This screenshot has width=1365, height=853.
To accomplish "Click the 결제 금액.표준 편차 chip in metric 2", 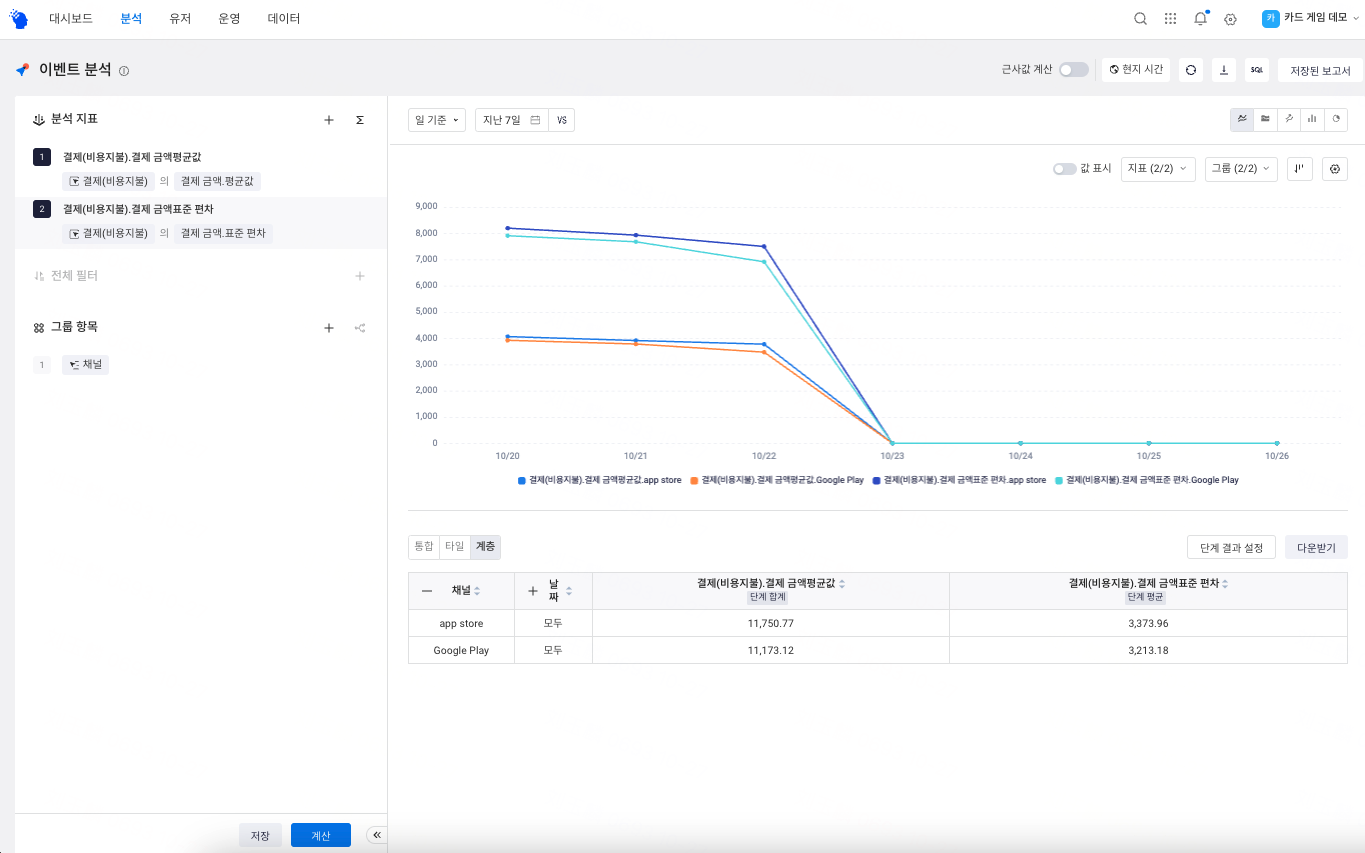I will (x=223, y=233).
